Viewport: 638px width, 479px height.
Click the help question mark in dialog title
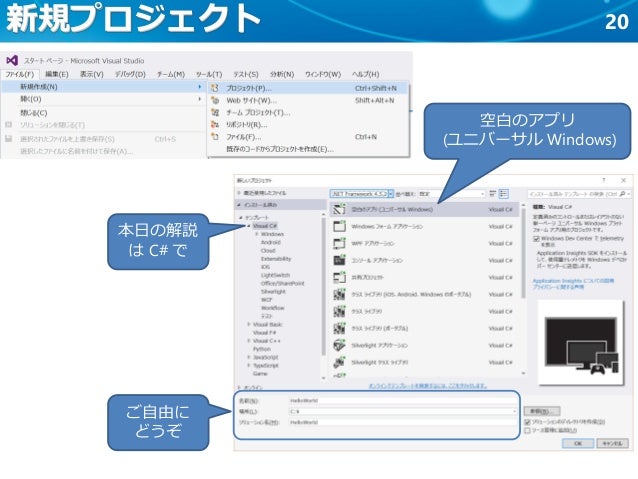coord(604,180)
